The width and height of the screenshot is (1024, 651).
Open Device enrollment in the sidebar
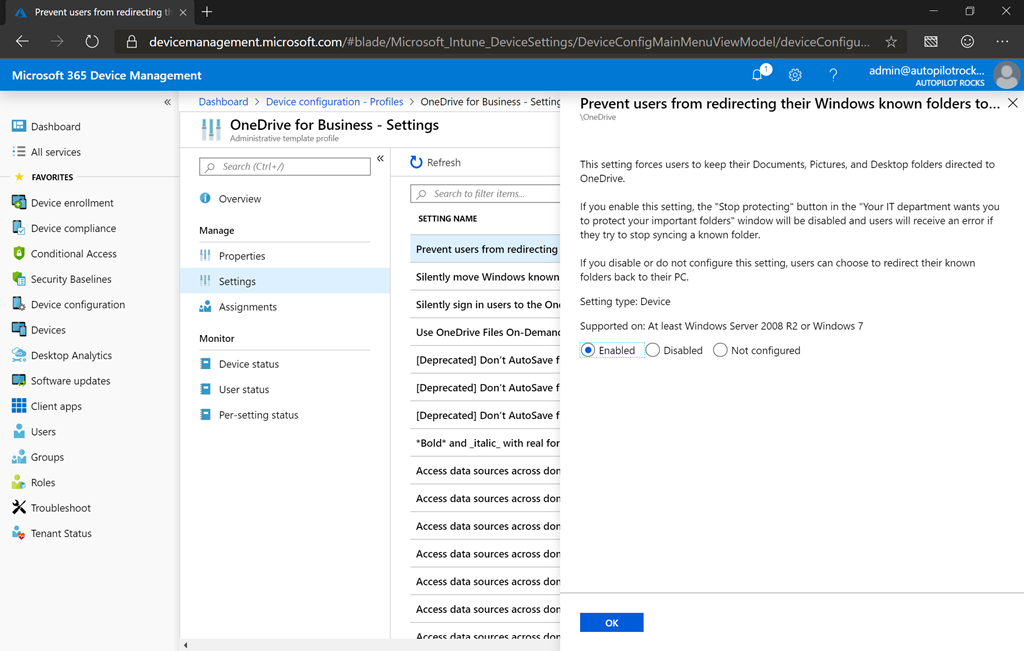[72, 203]
